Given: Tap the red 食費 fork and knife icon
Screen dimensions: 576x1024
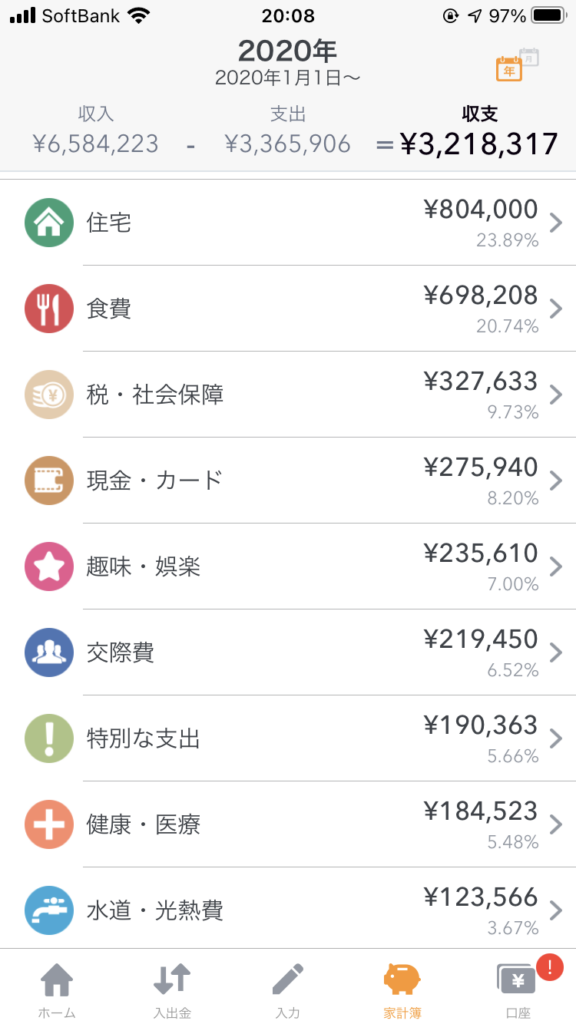Looking at the screenshot, I should tap(49, 309).
